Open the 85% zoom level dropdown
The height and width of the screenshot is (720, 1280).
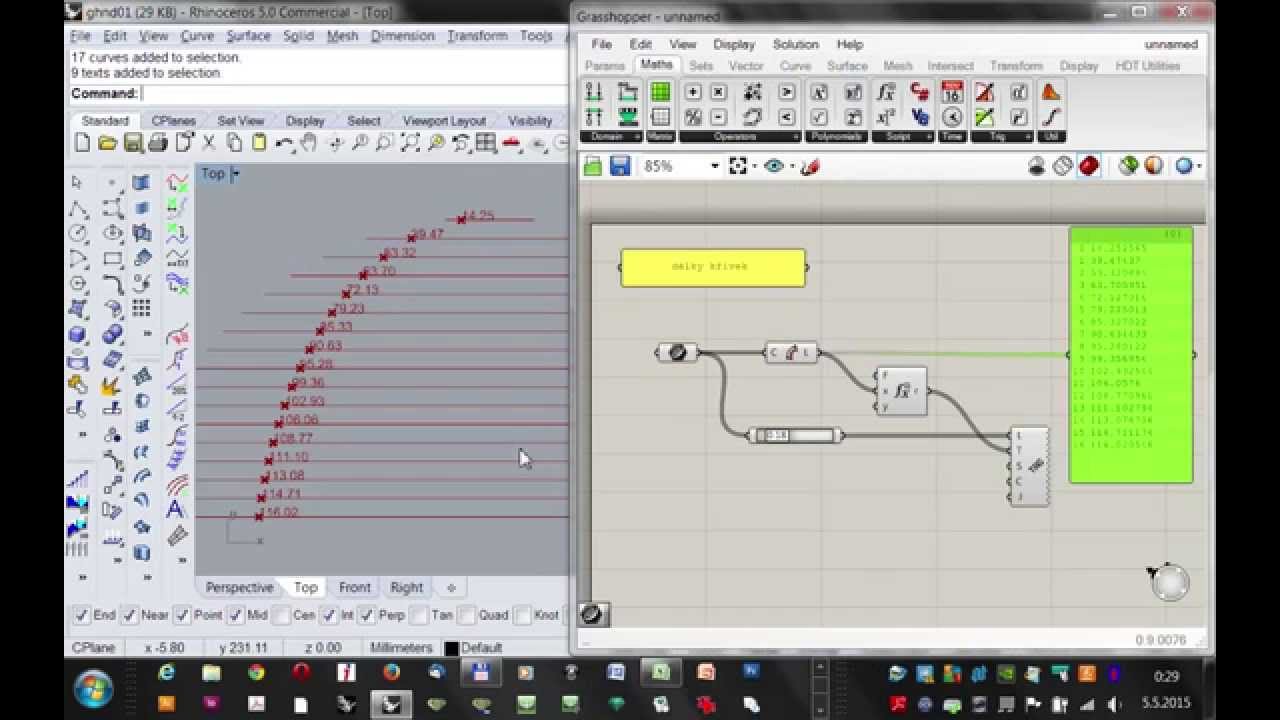click(714, 167)
